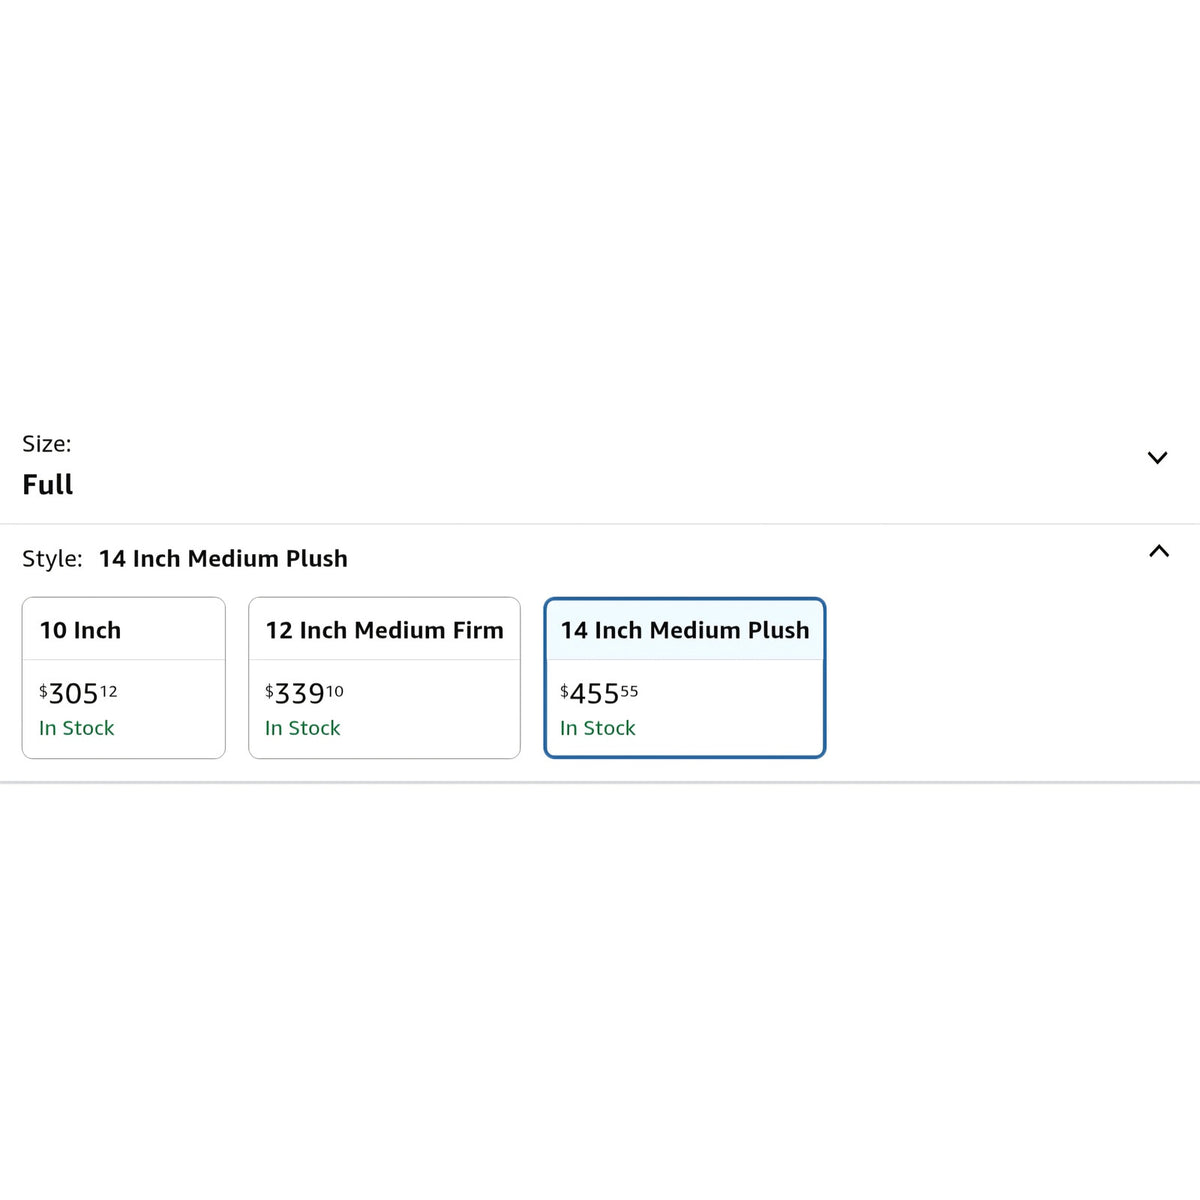The image size is (1200, 1200).
Task: Click the 14 Inch Medium Plush card title bar
Action: click(685, 630)
